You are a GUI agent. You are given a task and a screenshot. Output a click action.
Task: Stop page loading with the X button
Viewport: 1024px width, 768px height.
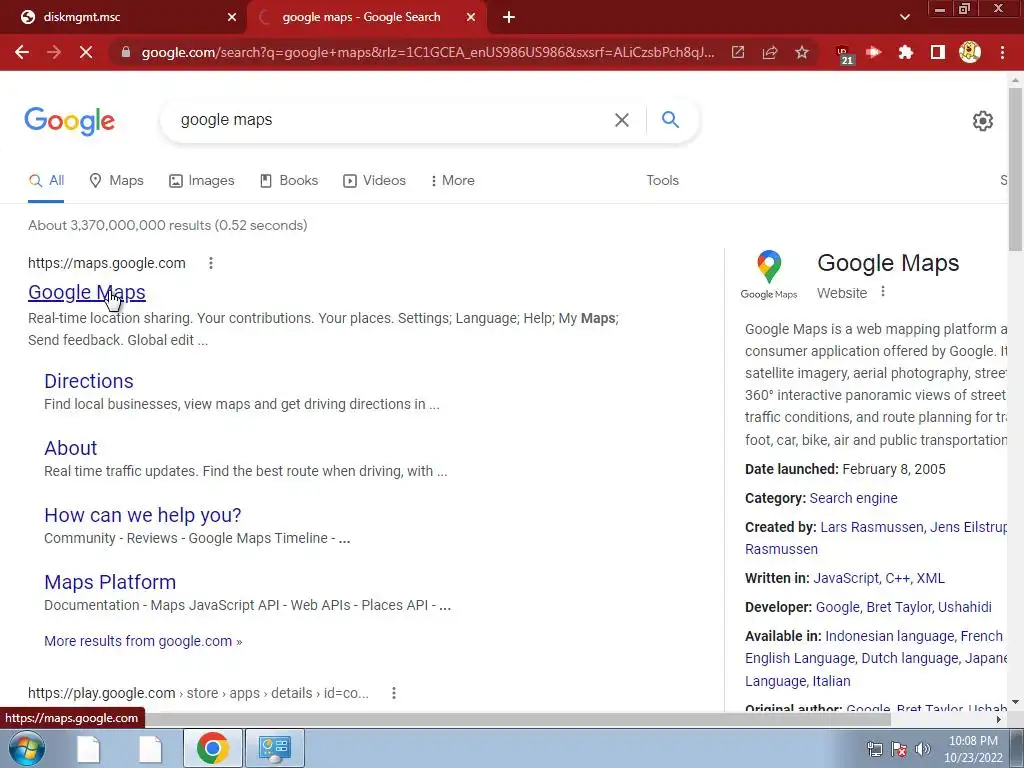point(86,52)
